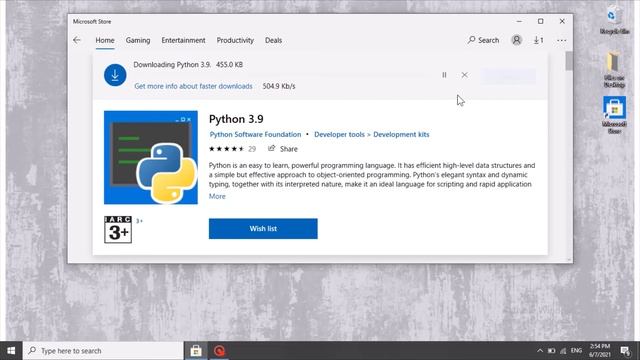Open Search in Microsoft Store
Viewport: 640px width, 360px height.
484,40
